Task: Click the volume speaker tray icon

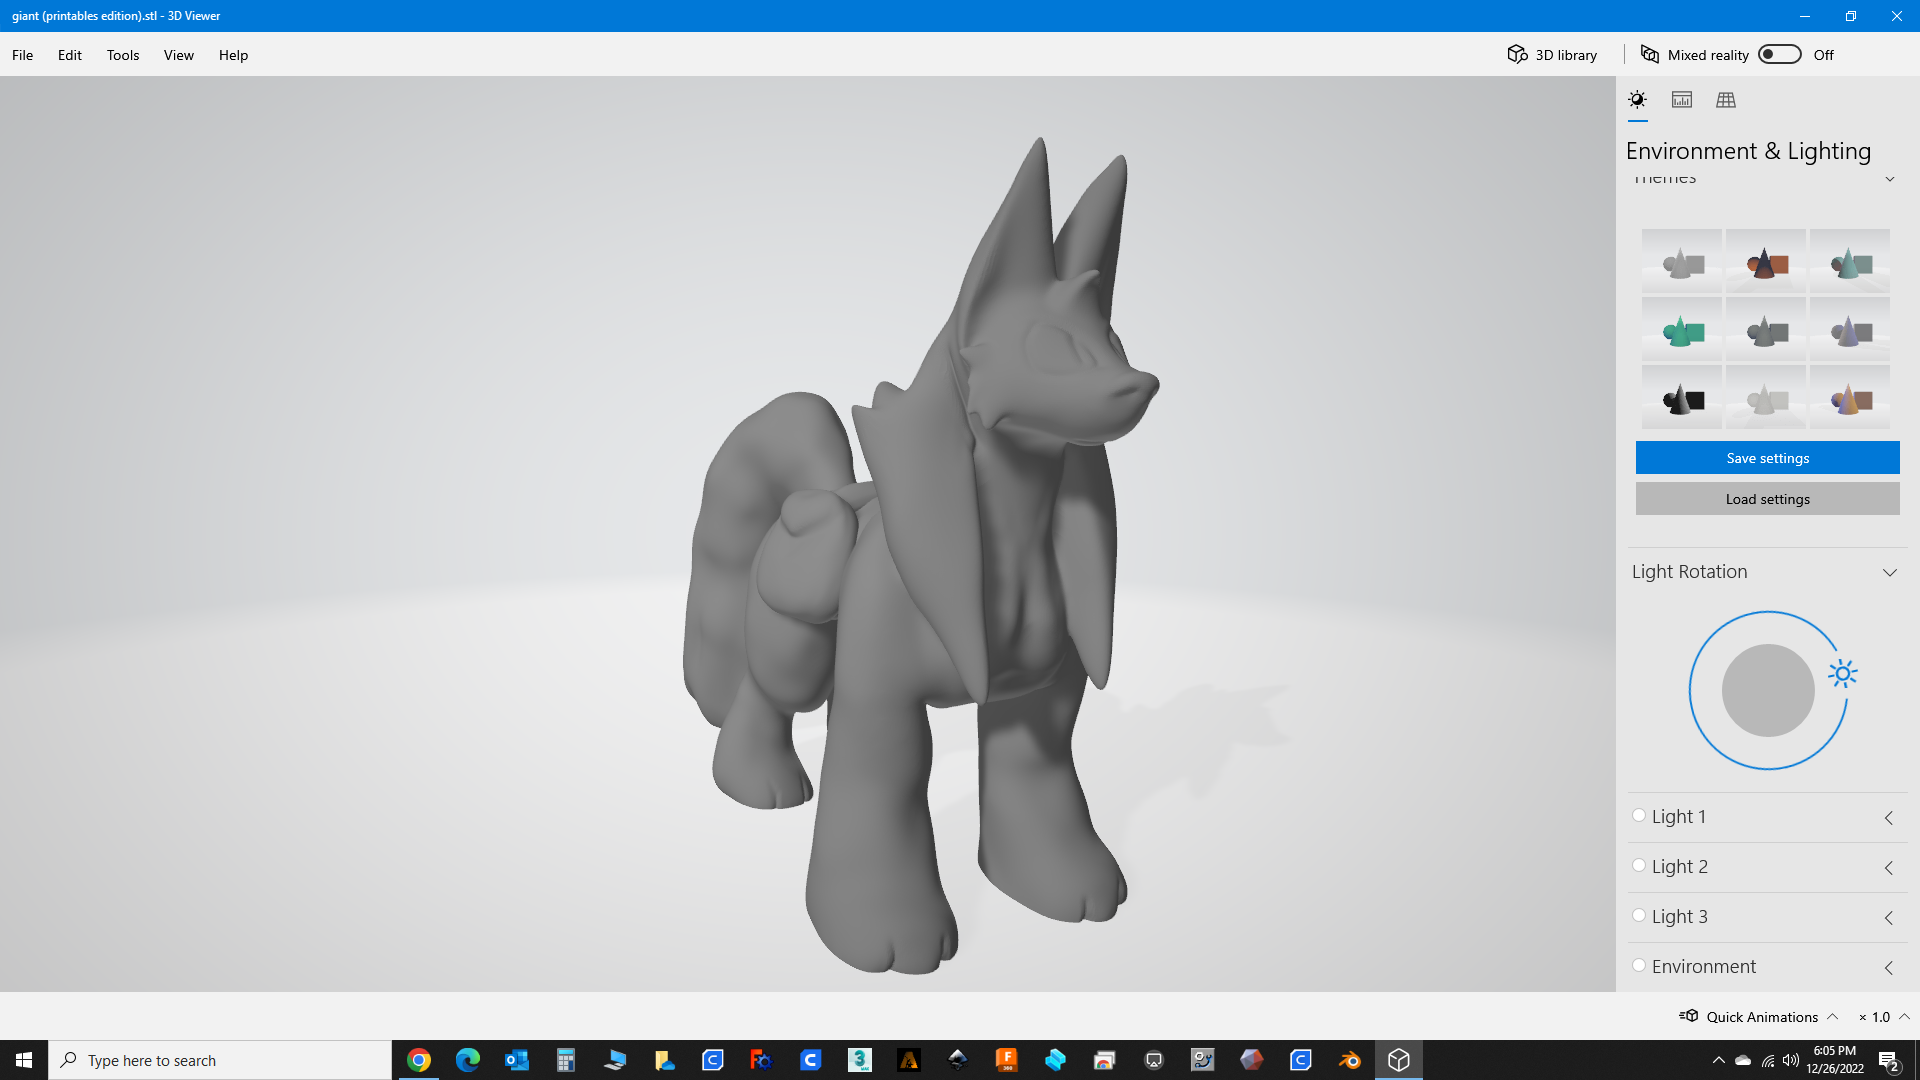Action: pos(1791,1060)
